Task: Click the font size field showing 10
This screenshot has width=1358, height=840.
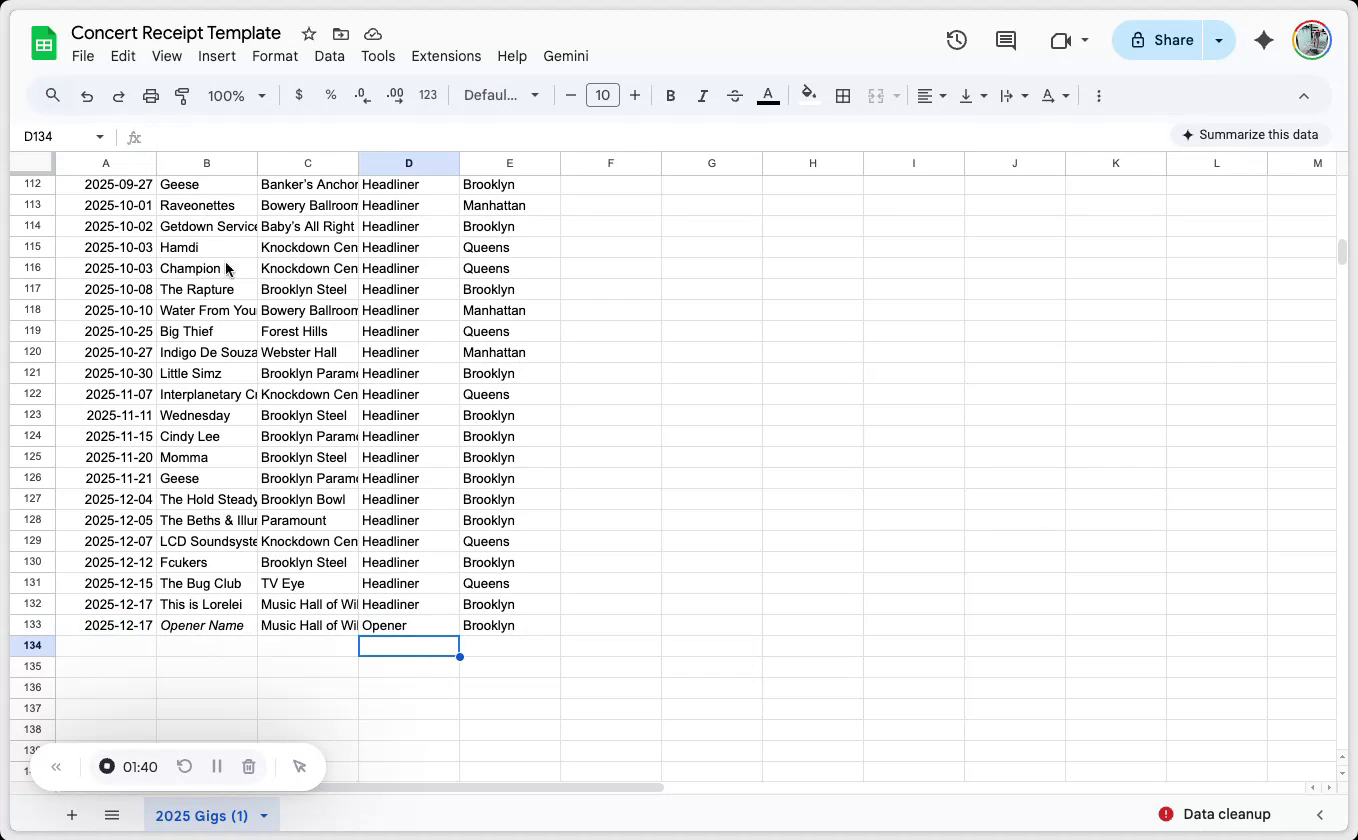Action: coord(602,95)
